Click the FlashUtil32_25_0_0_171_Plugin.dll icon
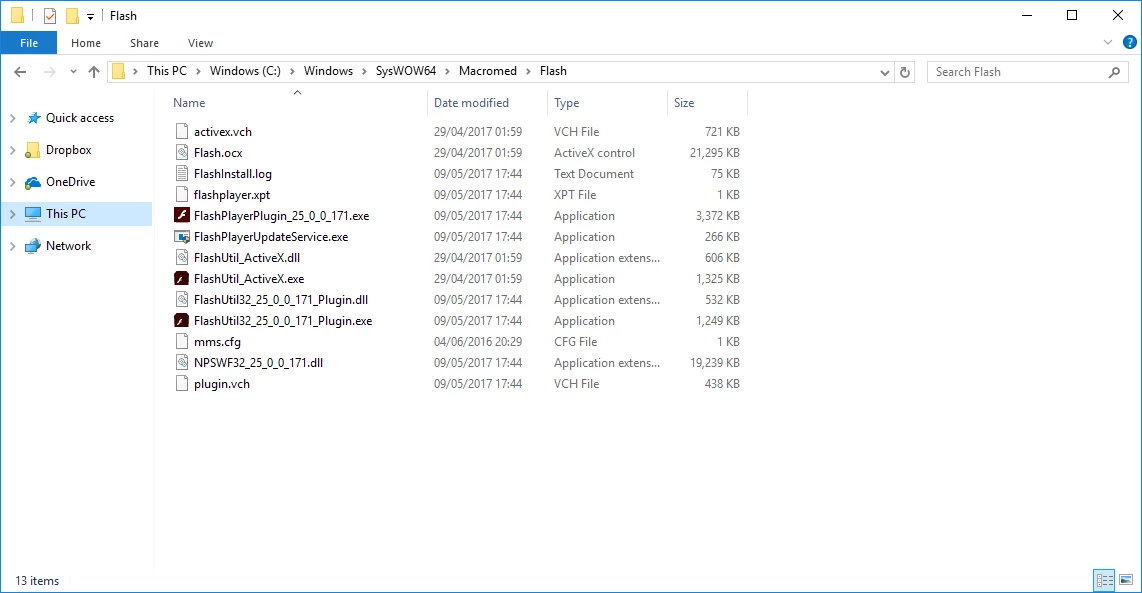The width and height of the screenshot is (1142, 593). 181,300
